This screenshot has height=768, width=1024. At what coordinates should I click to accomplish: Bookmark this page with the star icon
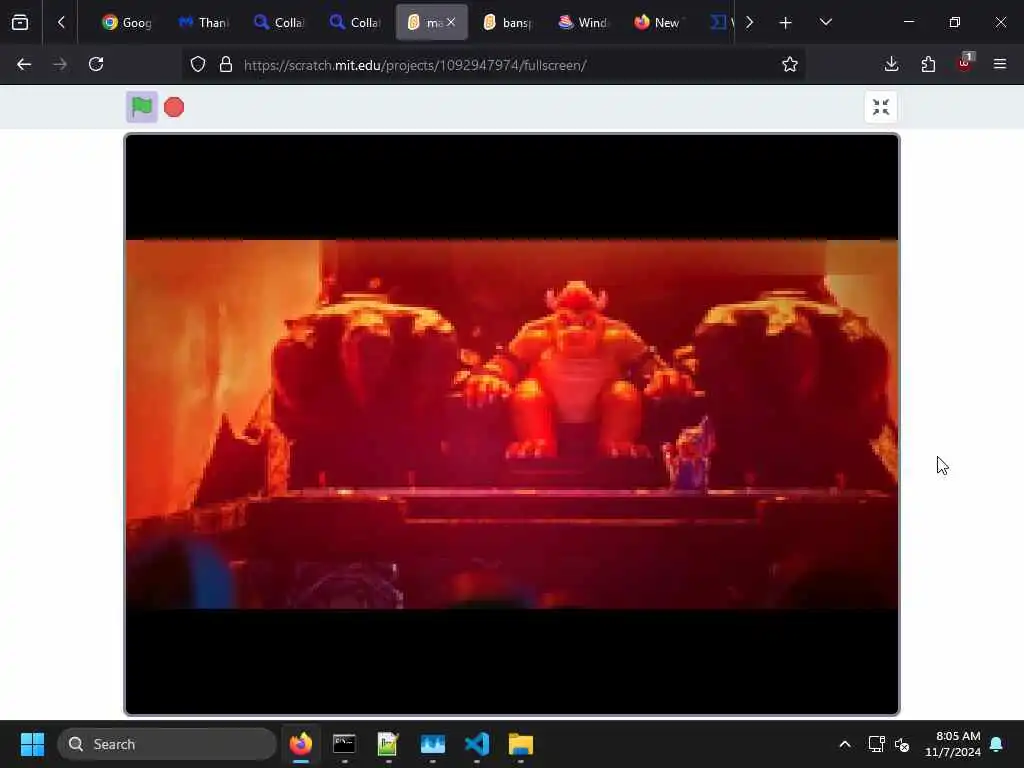(790, 64)
